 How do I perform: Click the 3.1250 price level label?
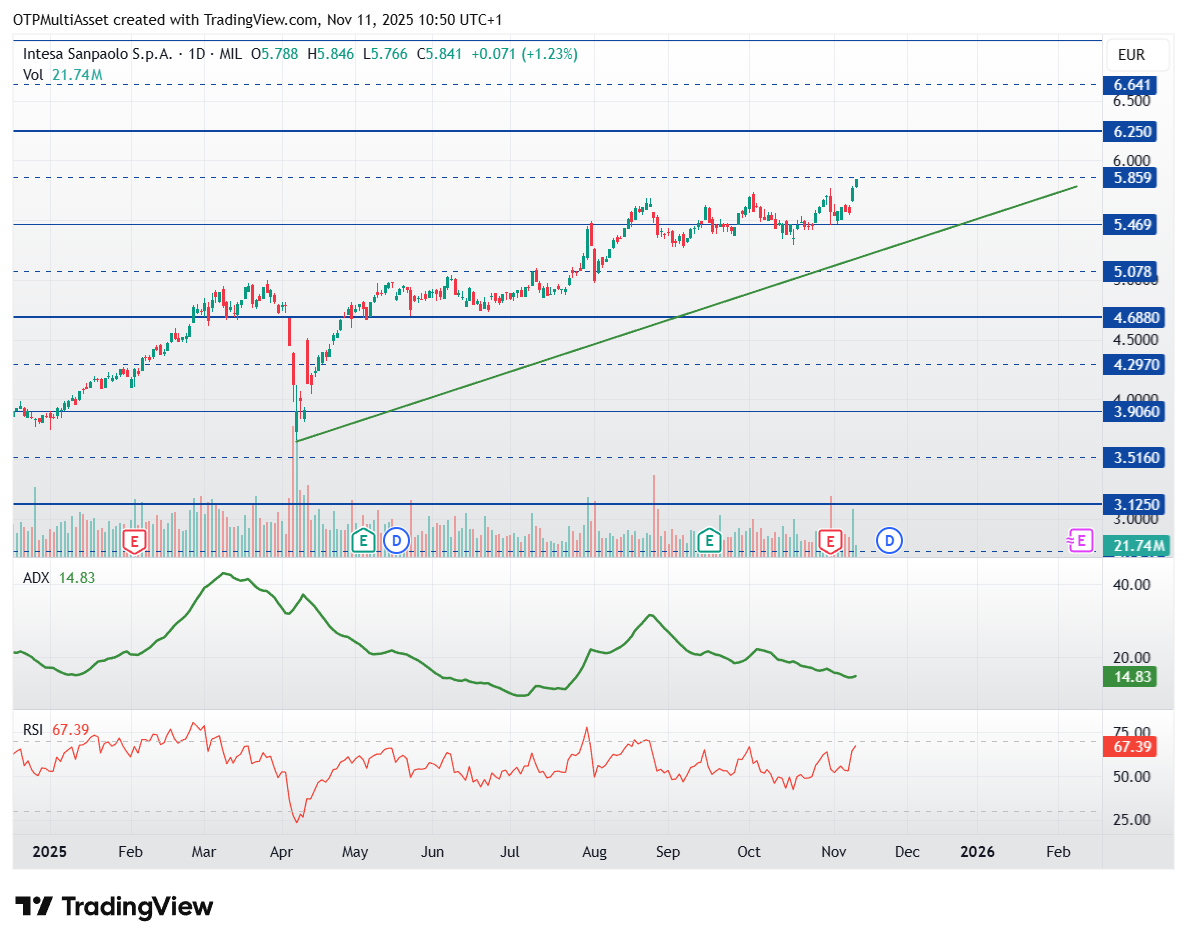pyautogui.click(x=1133, y=505)
